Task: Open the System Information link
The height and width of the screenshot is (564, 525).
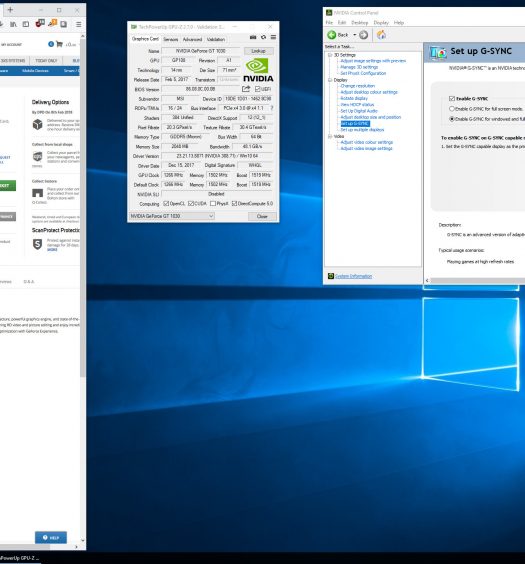Action: 353,276
